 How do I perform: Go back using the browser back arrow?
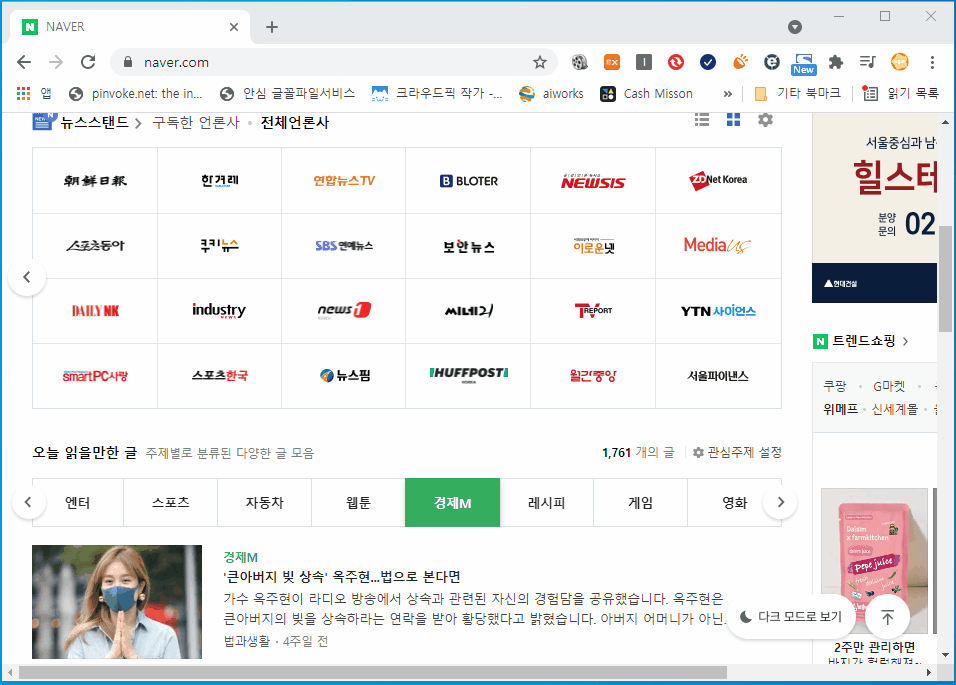point(24,62)
